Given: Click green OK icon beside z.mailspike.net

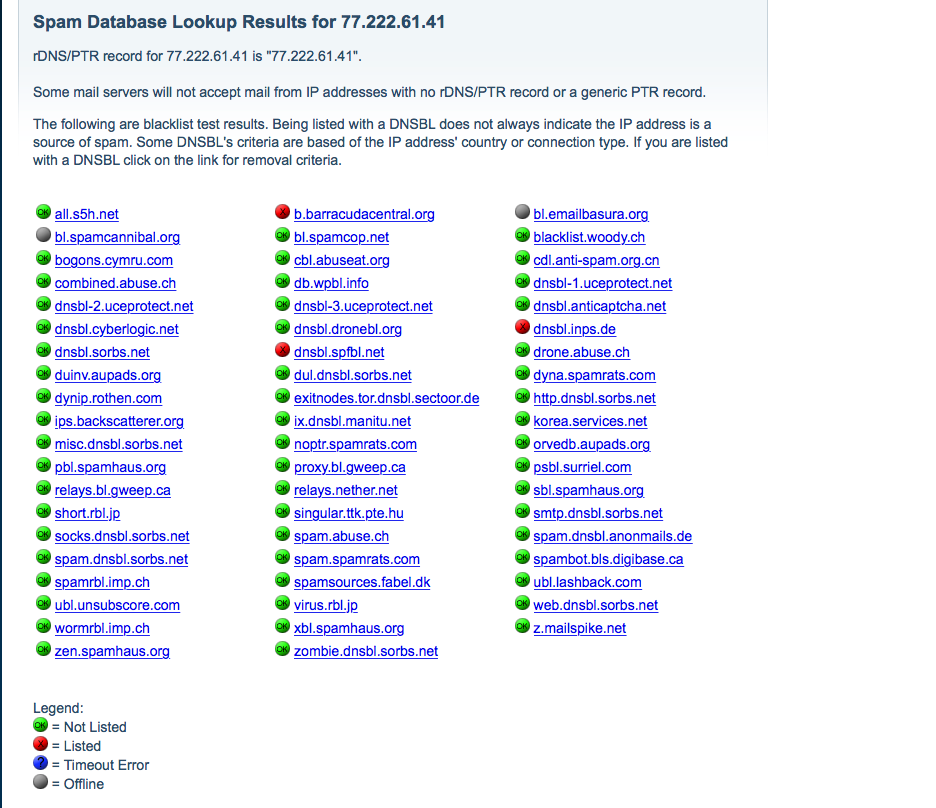Looking at the screenshot, I should pos(522,627).
